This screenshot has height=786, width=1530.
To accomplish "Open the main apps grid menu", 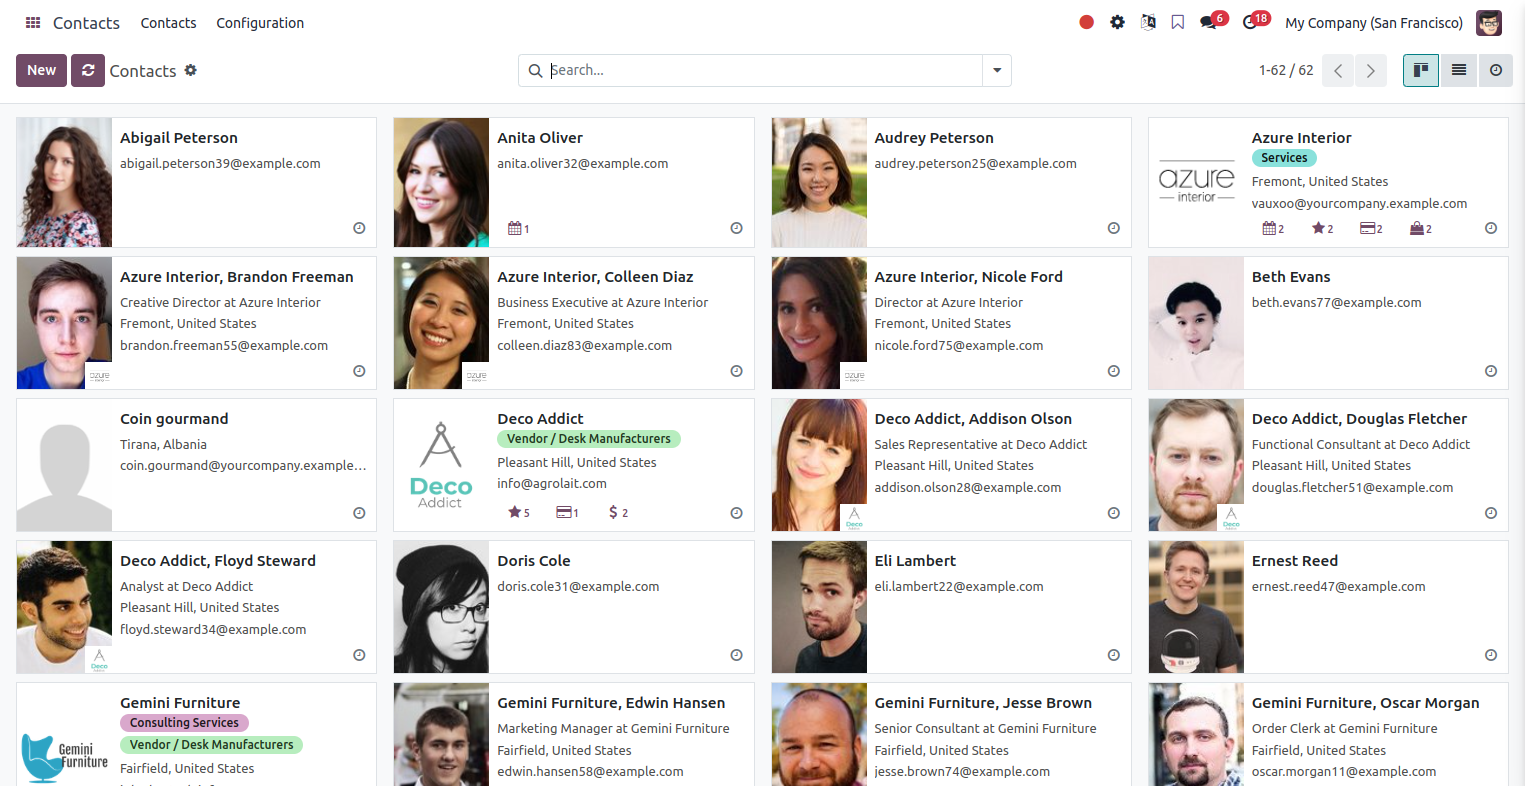I will [33, 22].
